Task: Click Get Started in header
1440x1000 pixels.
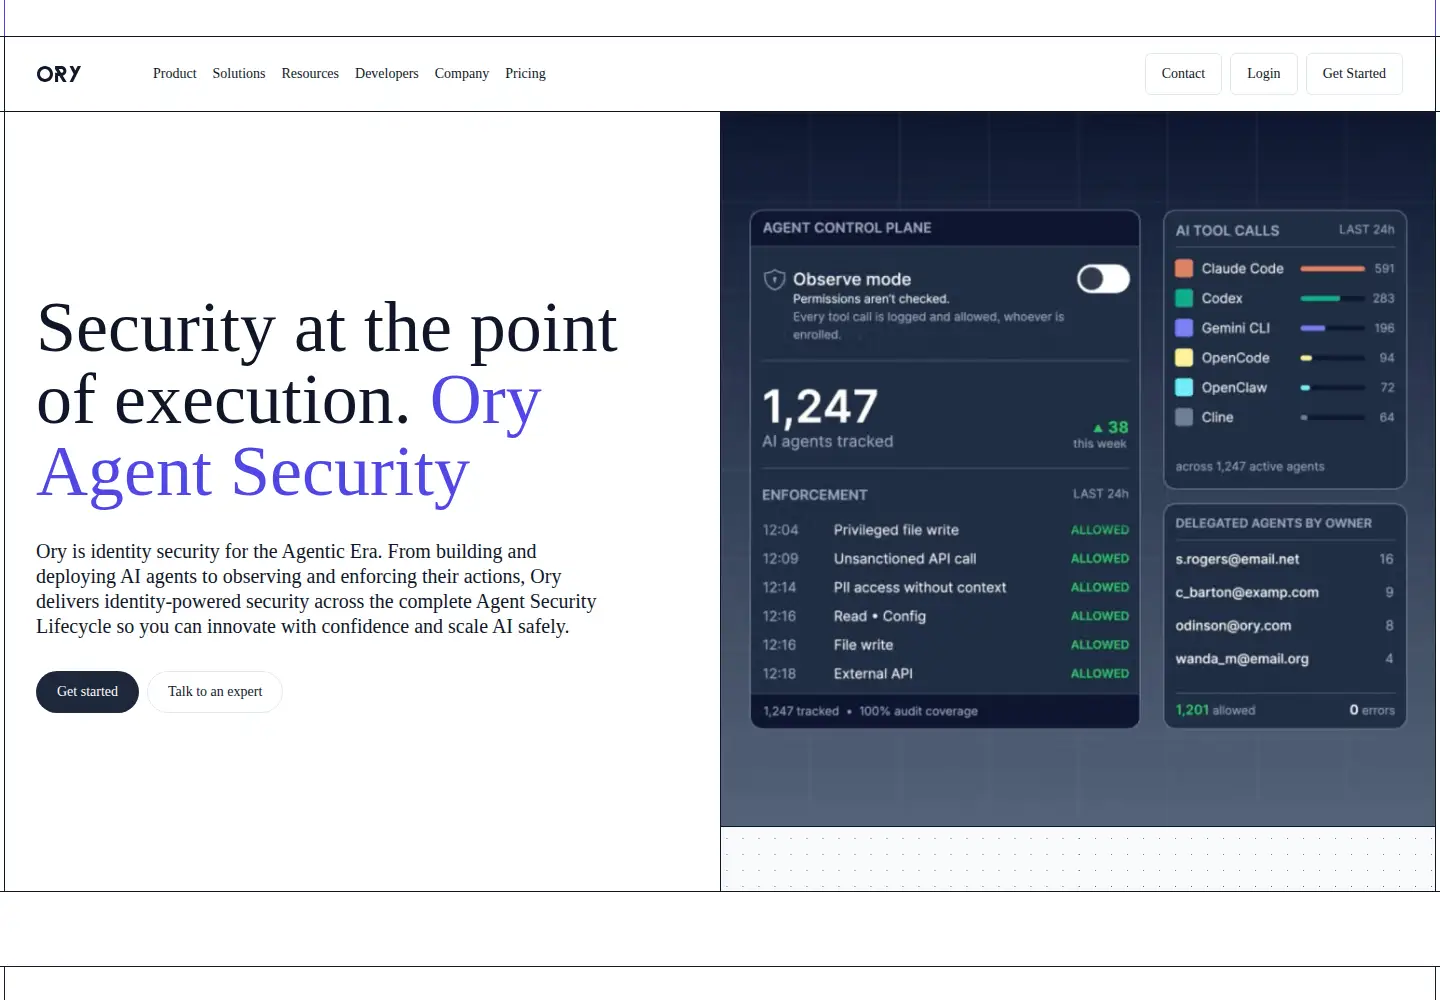Action: point(1354,74)
